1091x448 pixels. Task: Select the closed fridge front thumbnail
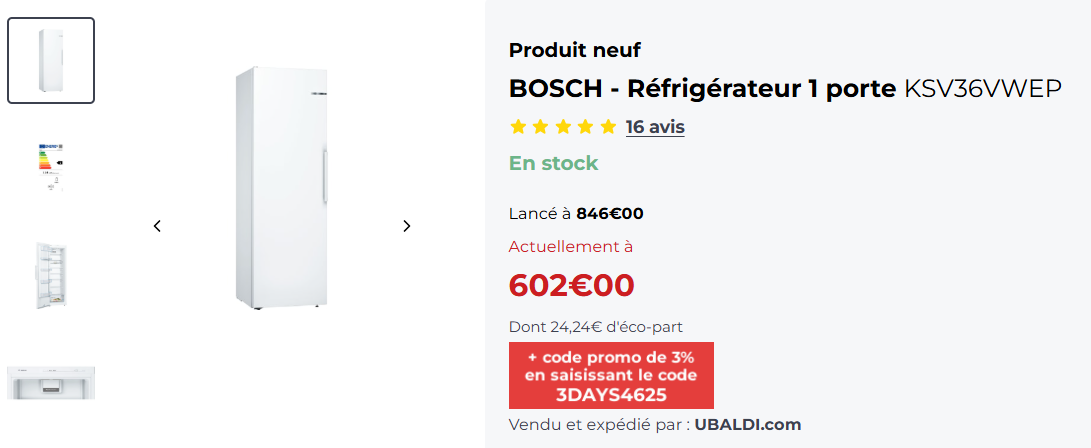point(51,61)
